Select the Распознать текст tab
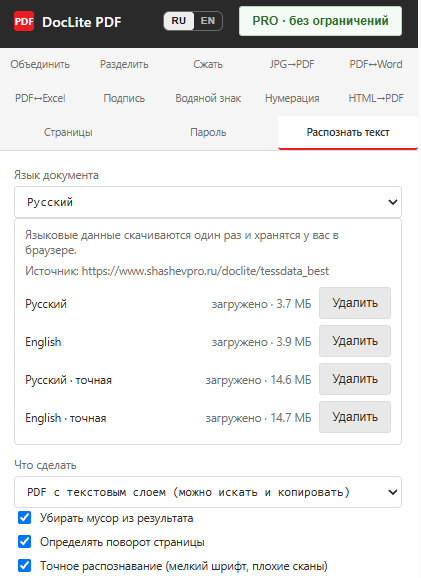 pyautogui.click(x=348, y=132)
